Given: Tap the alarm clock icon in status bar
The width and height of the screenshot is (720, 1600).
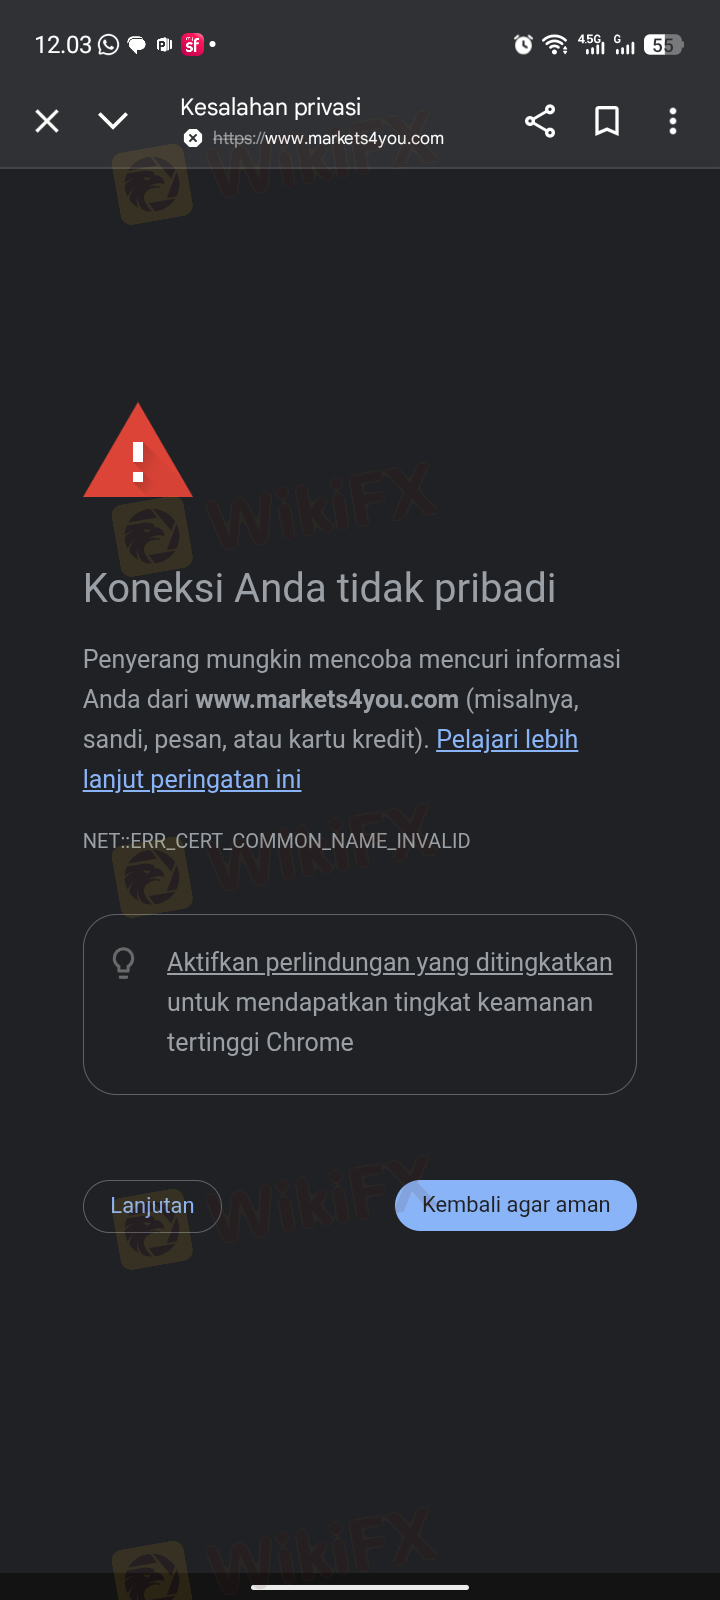Looking at the screenshot, I should [523, 44].
